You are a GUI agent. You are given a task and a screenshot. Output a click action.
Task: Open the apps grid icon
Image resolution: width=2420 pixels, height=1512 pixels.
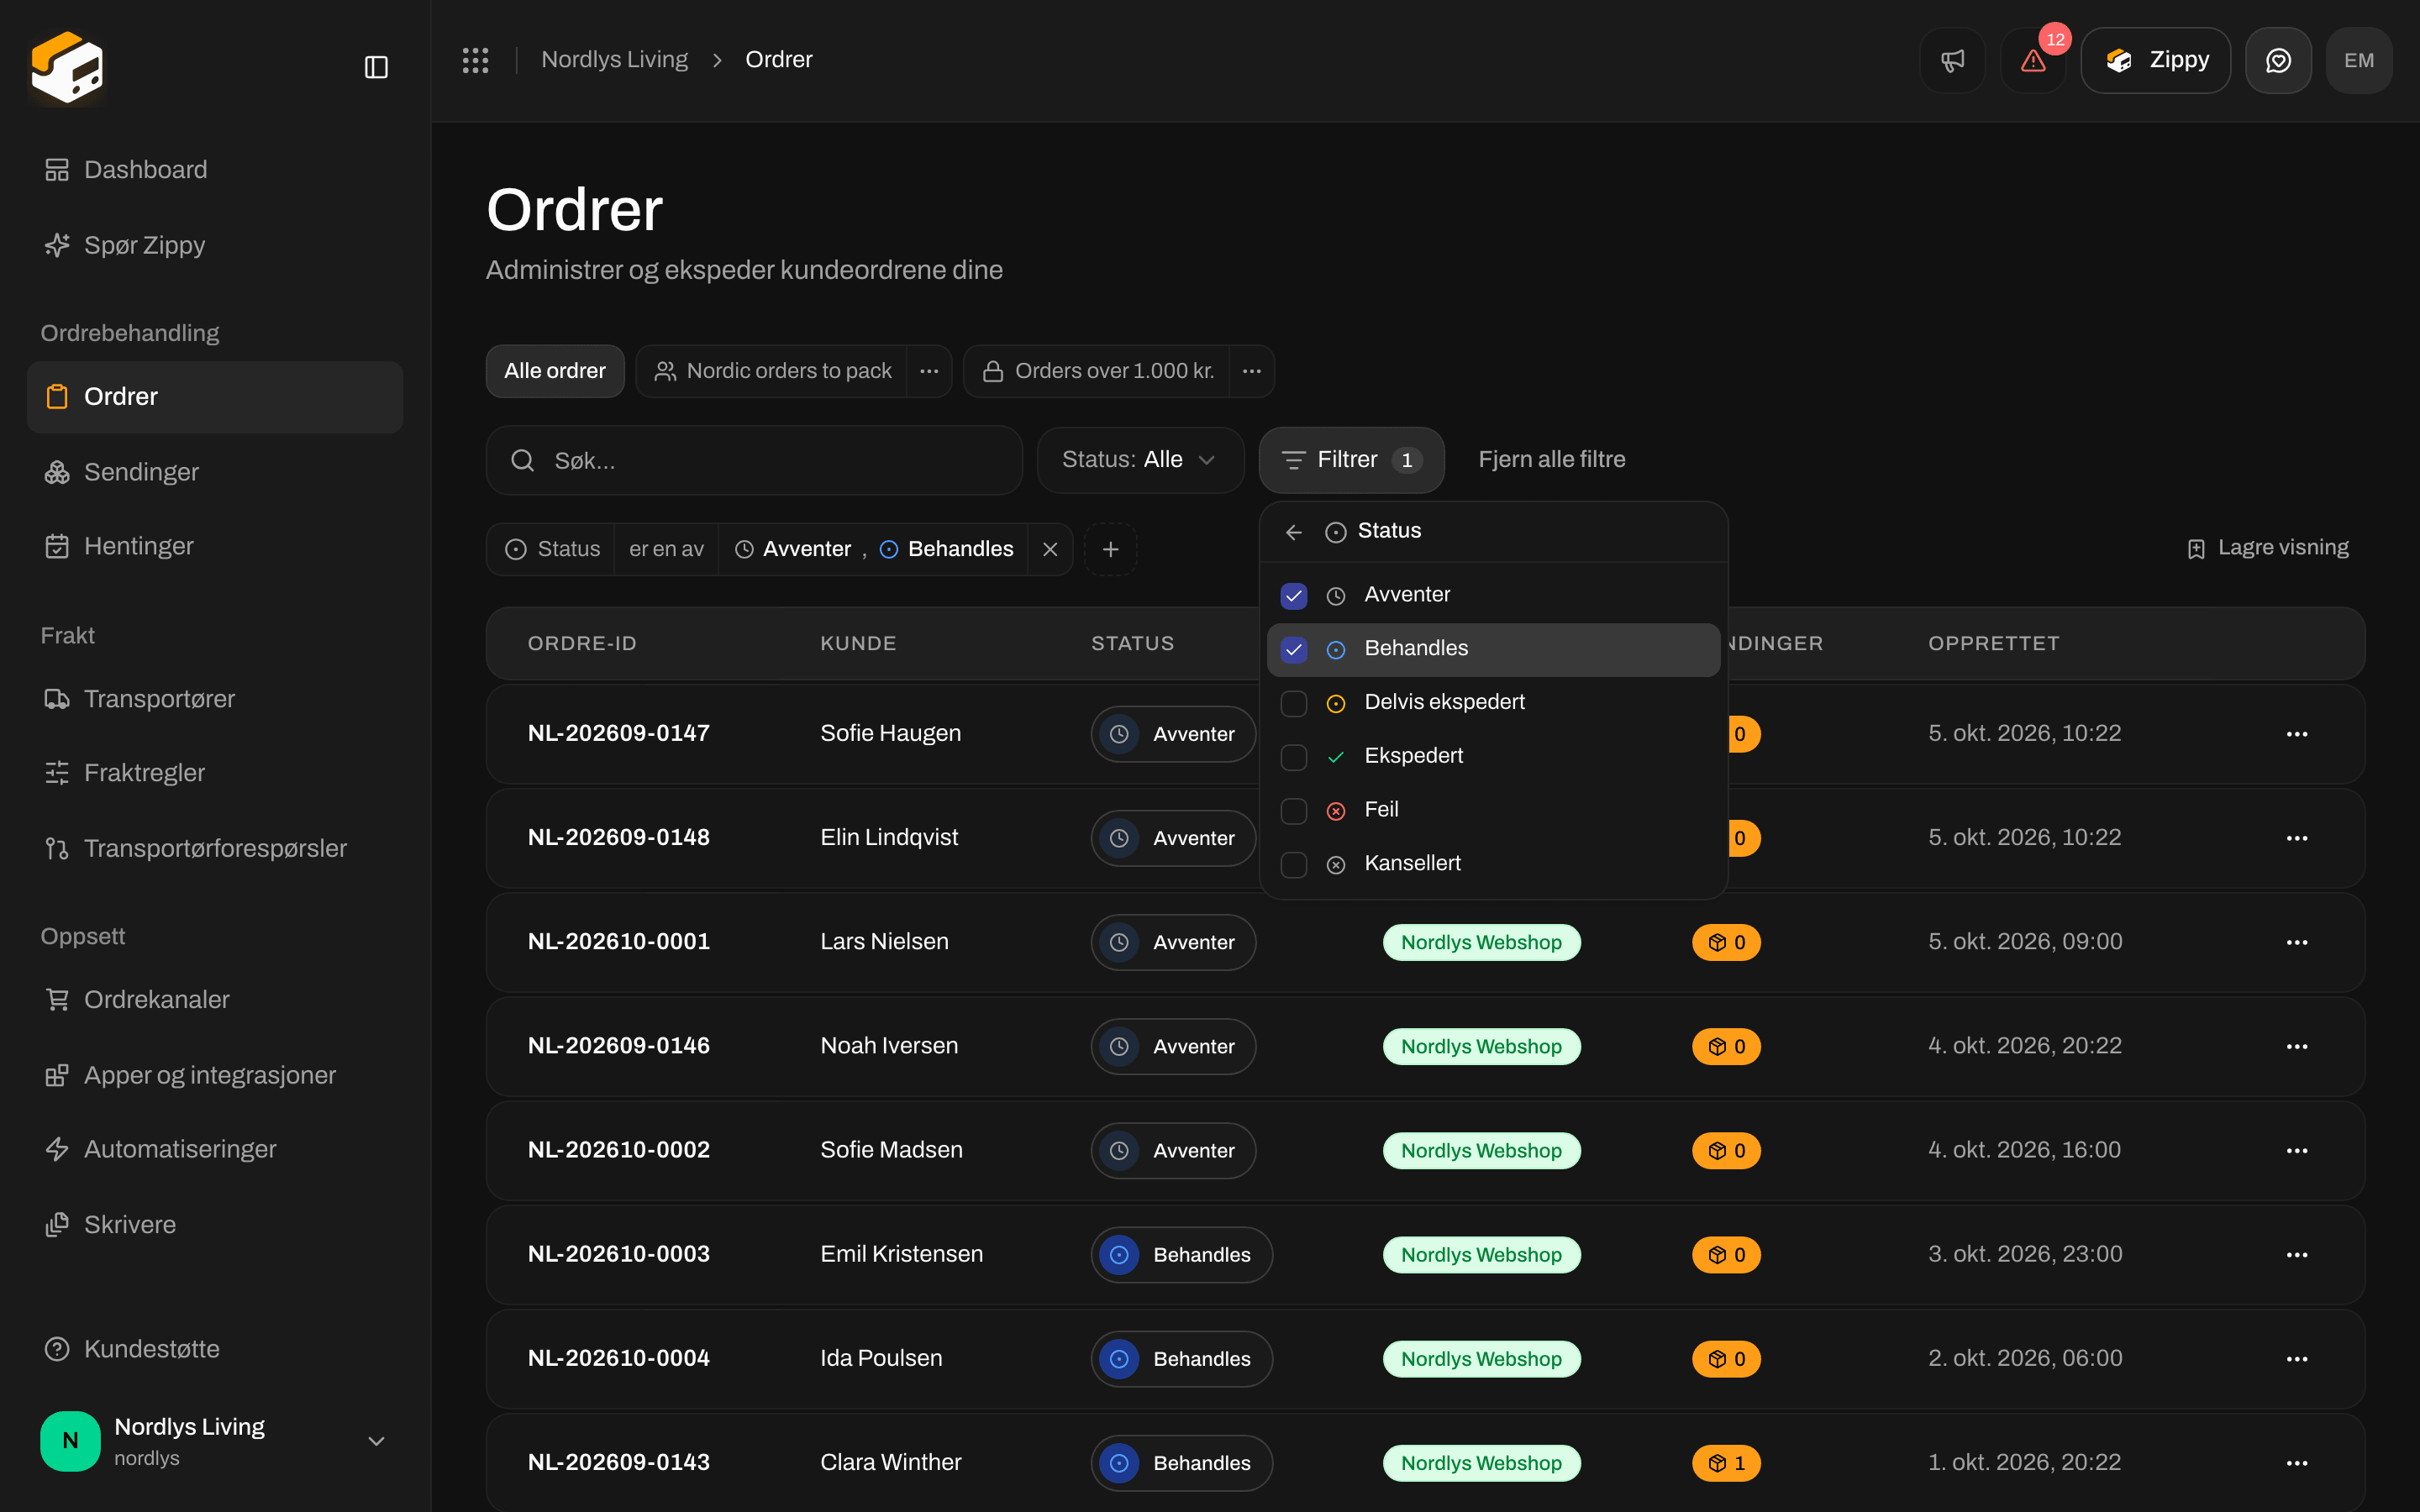point(475,60)
